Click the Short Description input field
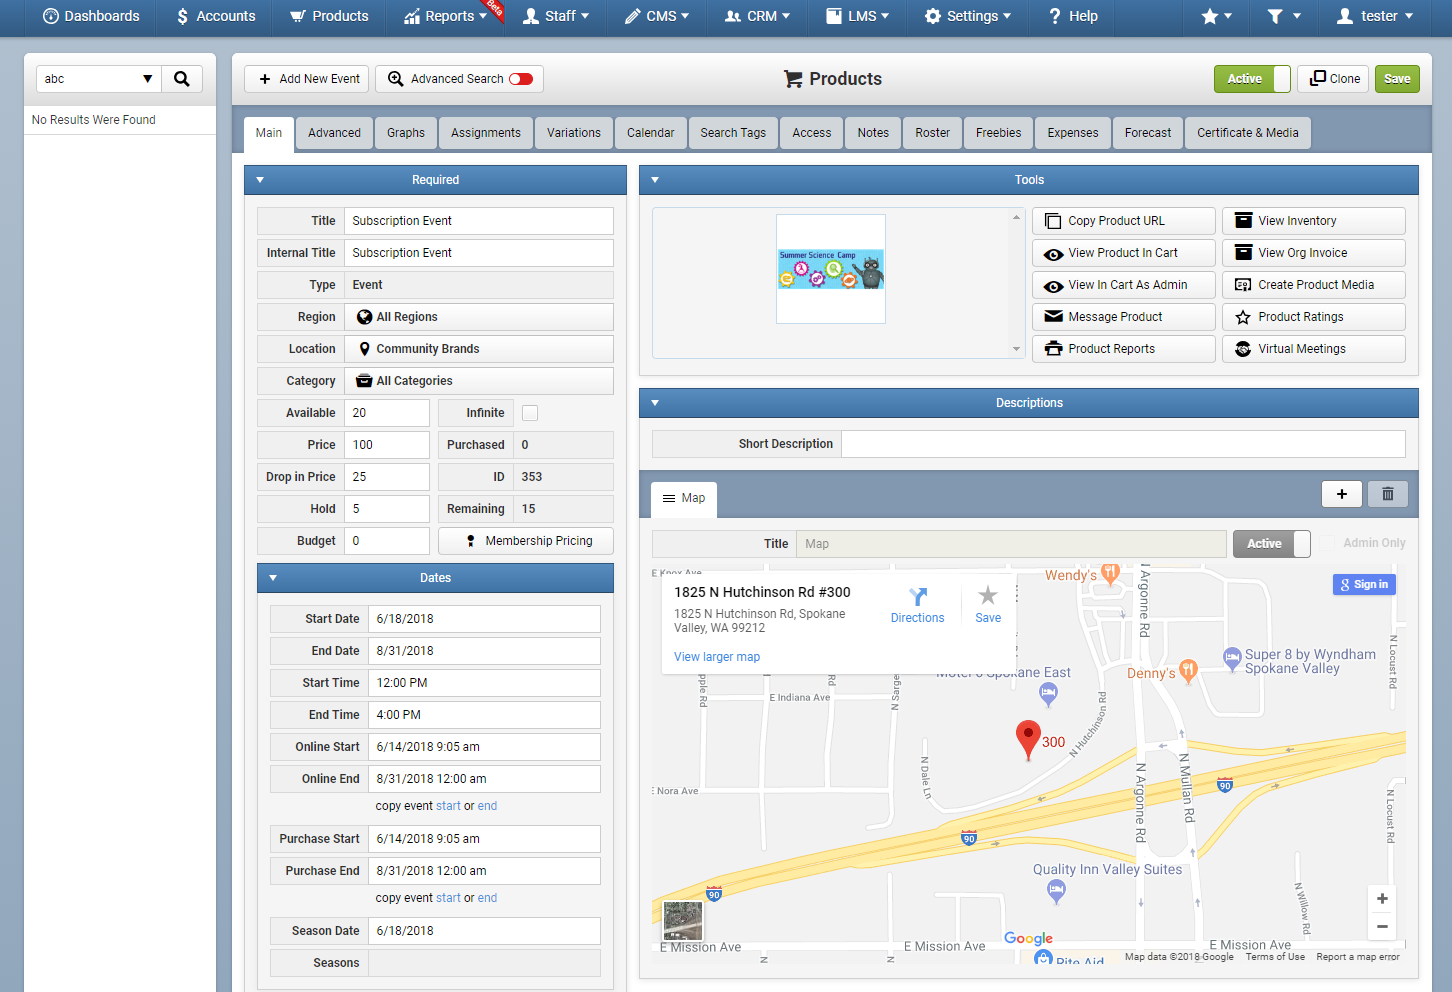 pyautogui.click(x=1123, y=444)
